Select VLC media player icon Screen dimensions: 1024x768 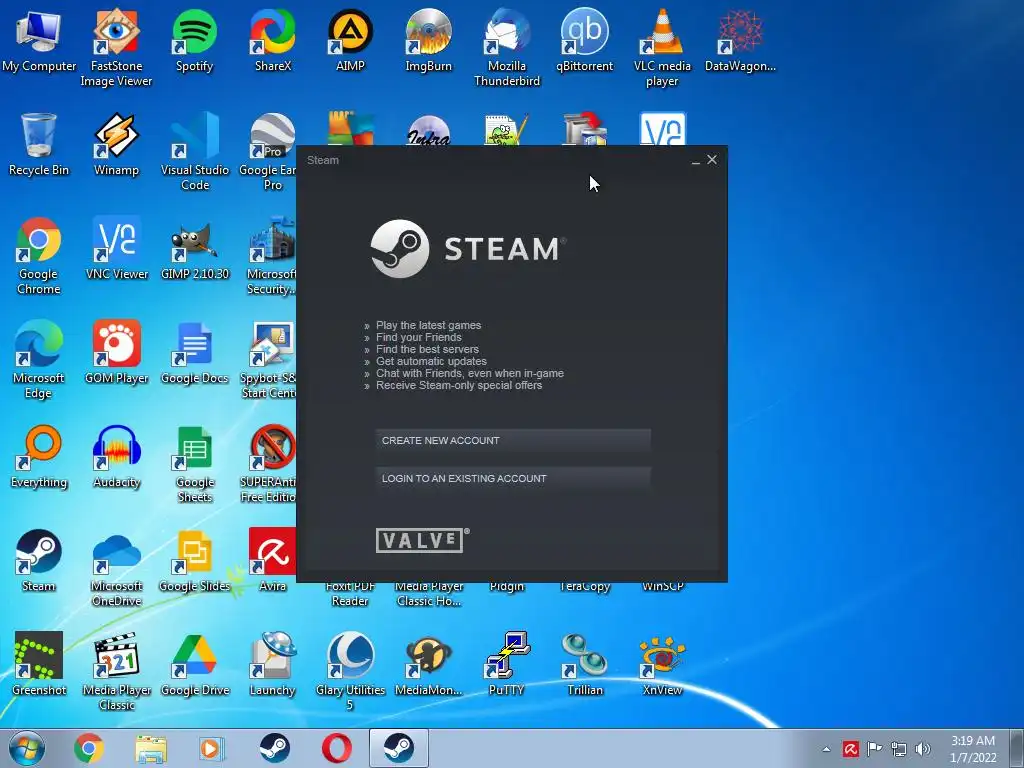(x=662, y=47)
